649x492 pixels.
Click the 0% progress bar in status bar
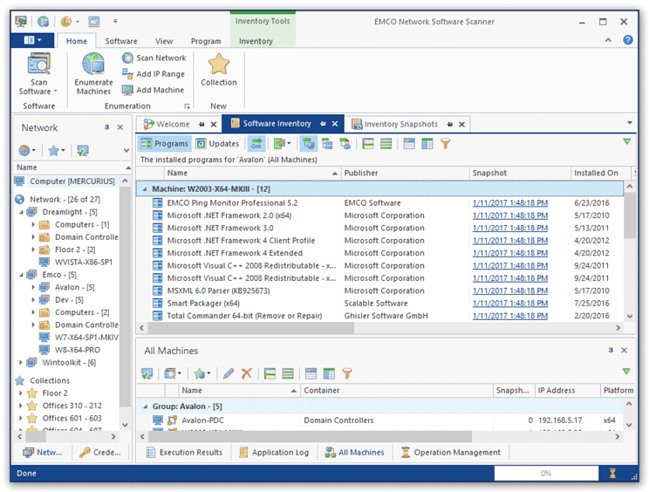[546, 473]
